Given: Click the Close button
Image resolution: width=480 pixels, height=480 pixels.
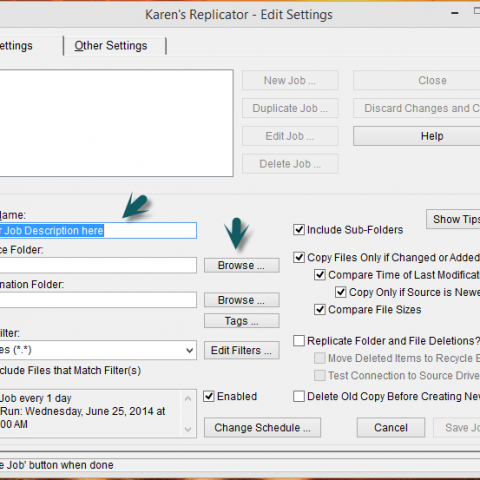Looking at the screenshot, I should tap(417, 80).
